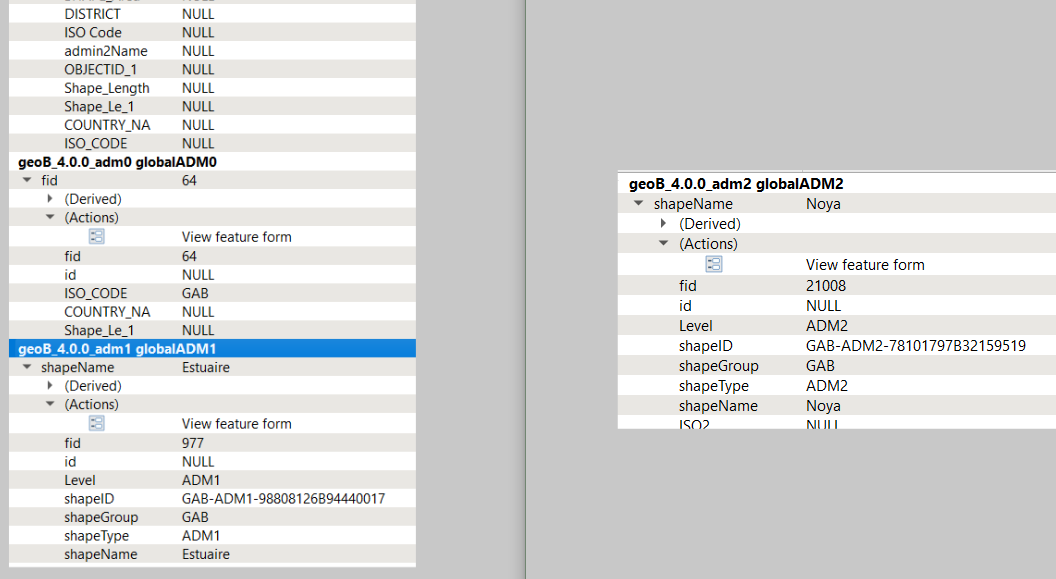1056x579 pixels.
Task: Expand the (Derived) node under Noya
Action: 662,223
